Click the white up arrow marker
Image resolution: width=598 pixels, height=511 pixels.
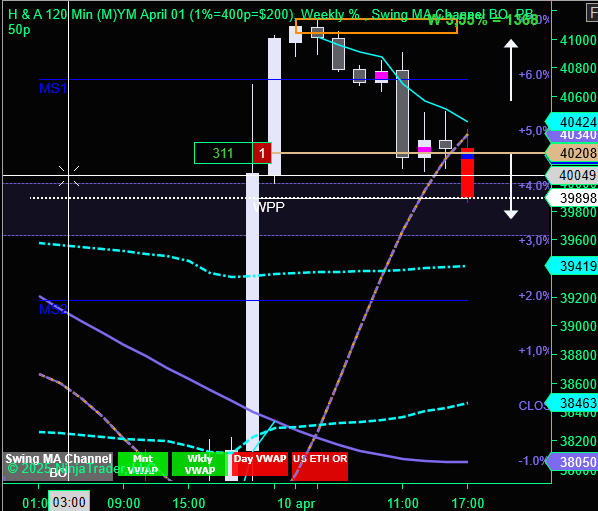(511, 70)
